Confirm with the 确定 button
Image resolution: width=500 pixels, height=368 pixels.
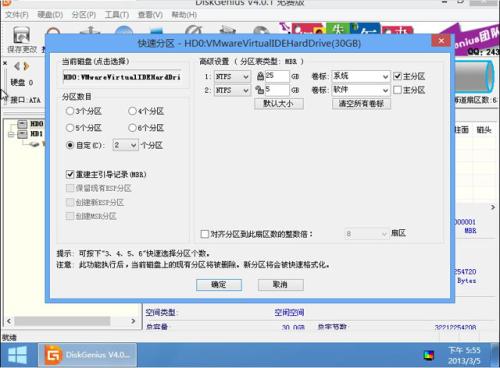click(x=219, y=285)
